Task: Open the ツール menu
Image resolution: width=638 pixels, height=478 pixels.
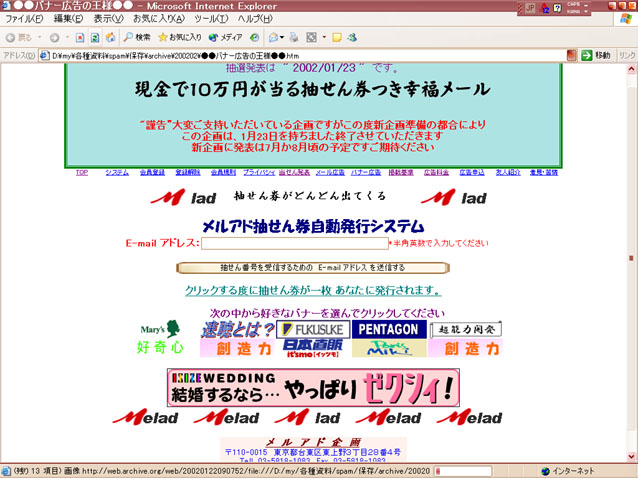Action: (211, 19)
